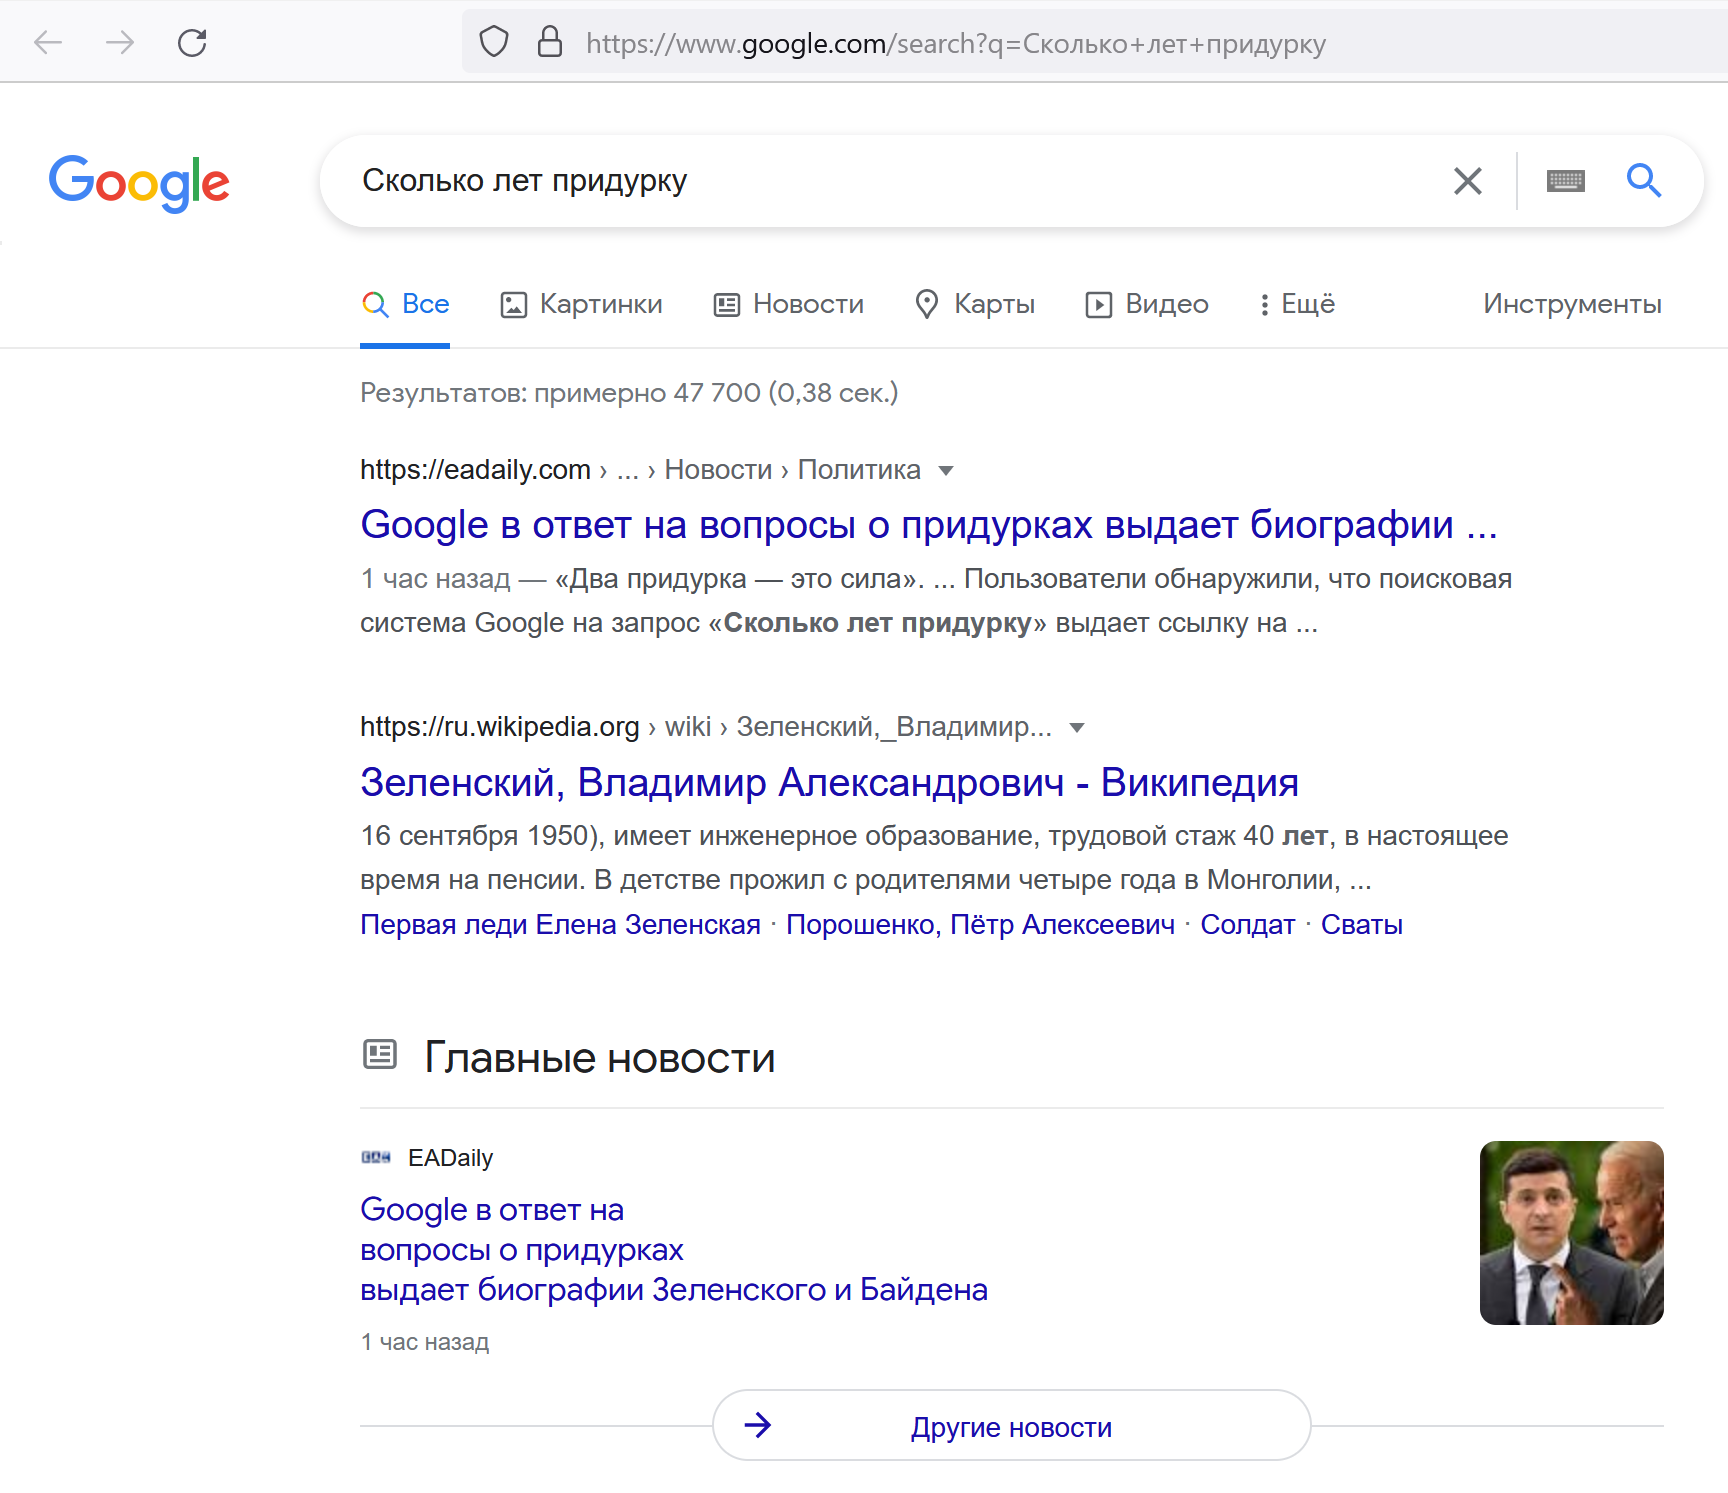Open the eadaily result headline link

pos(929,525)
